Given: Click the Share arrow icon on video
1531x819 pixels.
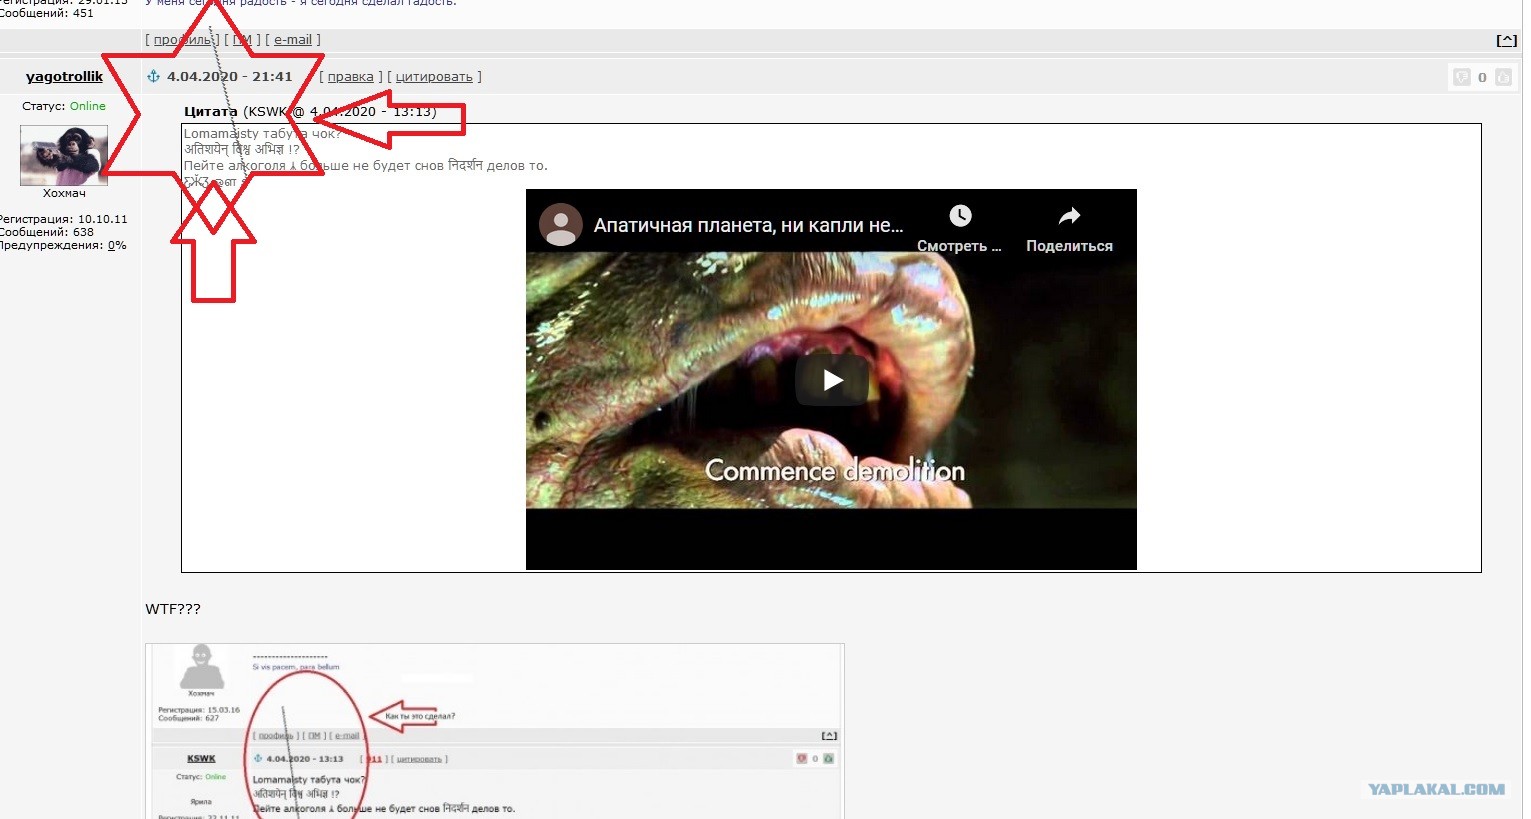Looking at the screenshot, I should pyautogui.click(x=1069, y=216).
